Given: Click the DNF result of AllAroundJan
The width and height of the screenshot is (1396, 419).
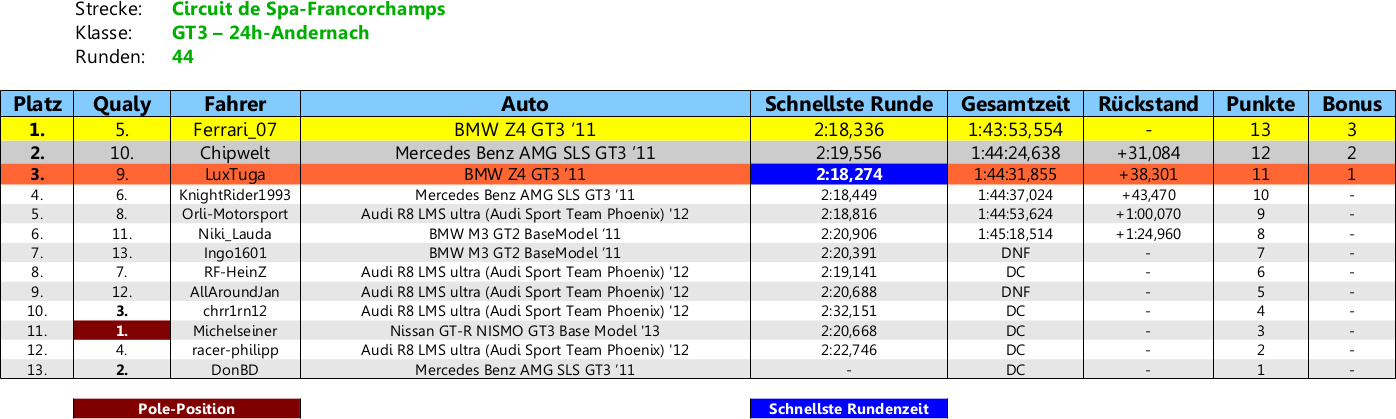Looking at the screenshot, I should pos(1016,292).
